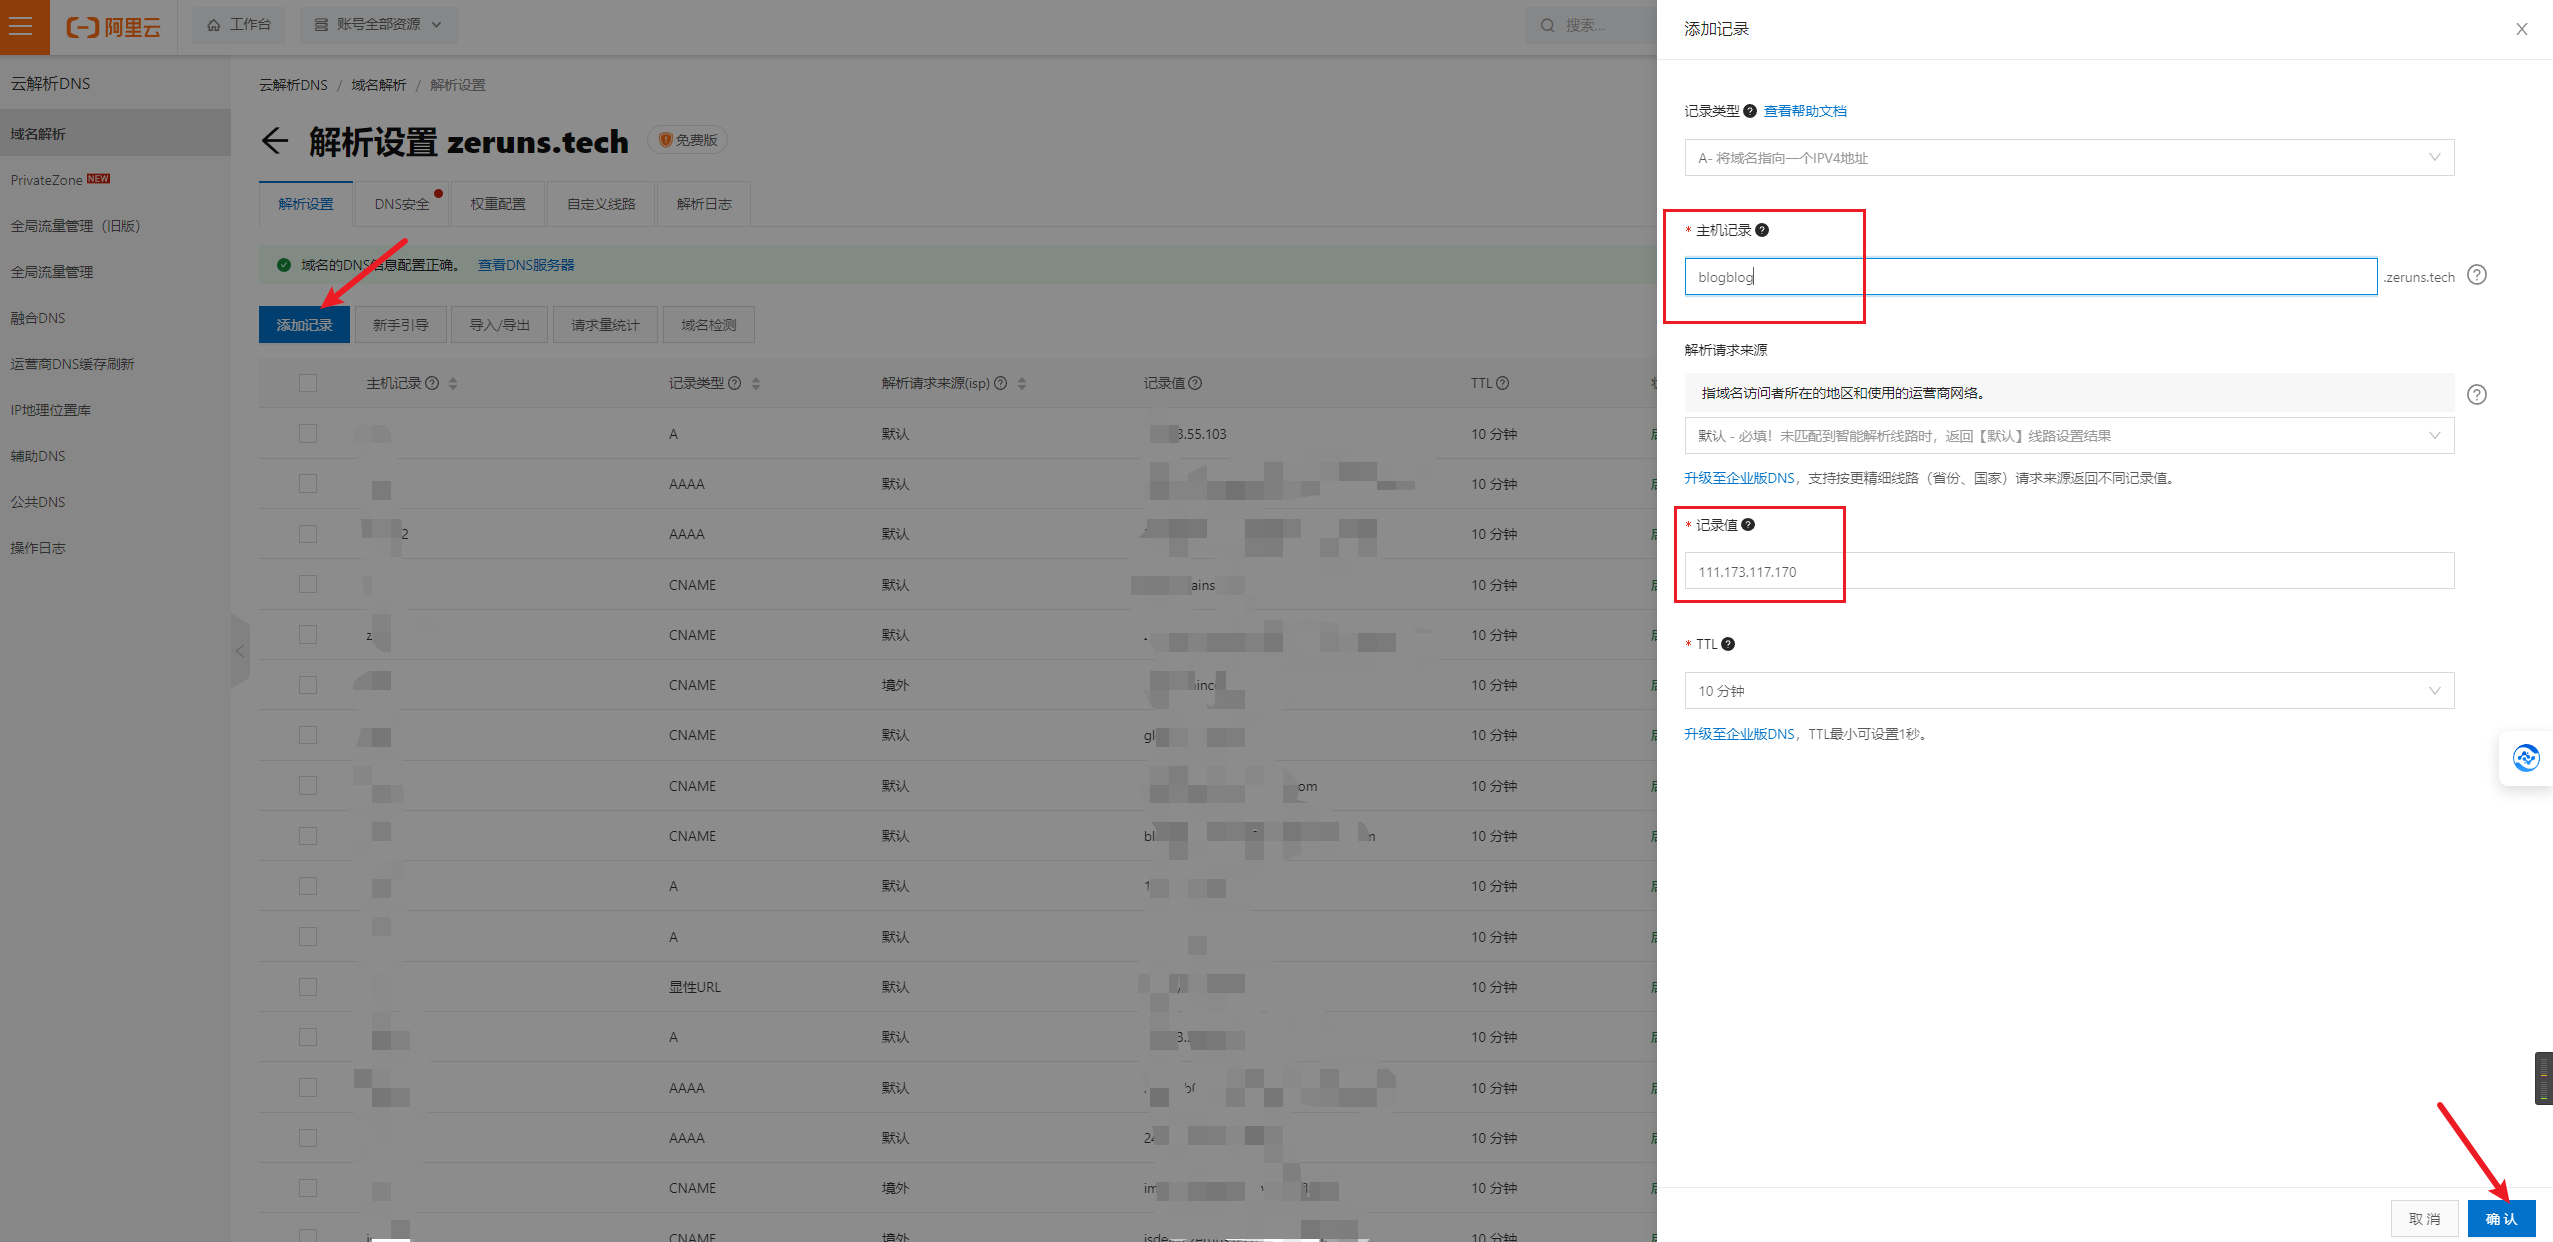This screenshot has width=2553, height=1242.
Task: Click help icon beside 记录类型 label
Action: point(1750,111)
